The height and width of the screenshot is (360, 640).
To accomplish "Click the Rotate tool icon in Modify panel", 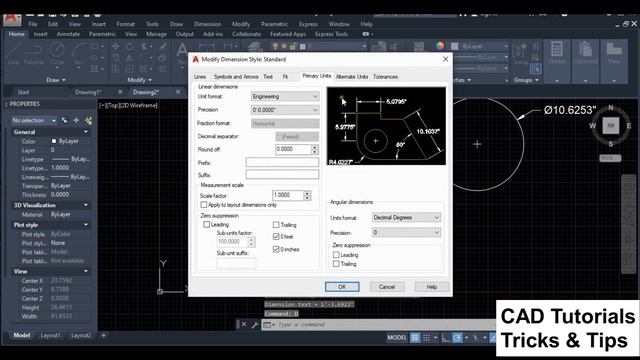I will pyautogui.click(x=129, y=46).
